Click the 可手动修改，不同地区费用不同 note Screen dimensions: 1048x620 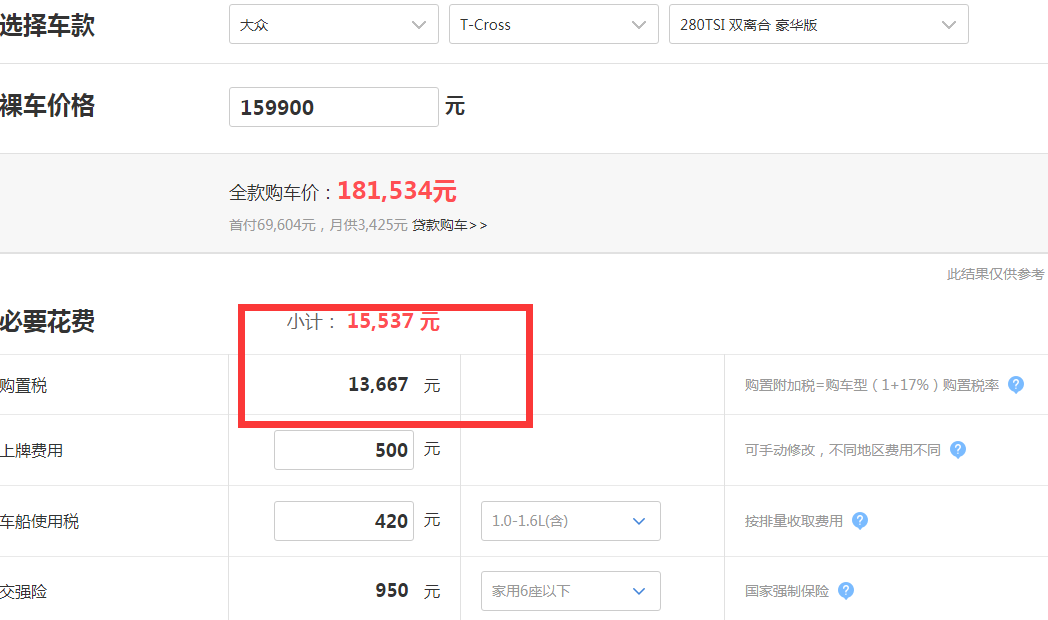click(x=842, y=450)
